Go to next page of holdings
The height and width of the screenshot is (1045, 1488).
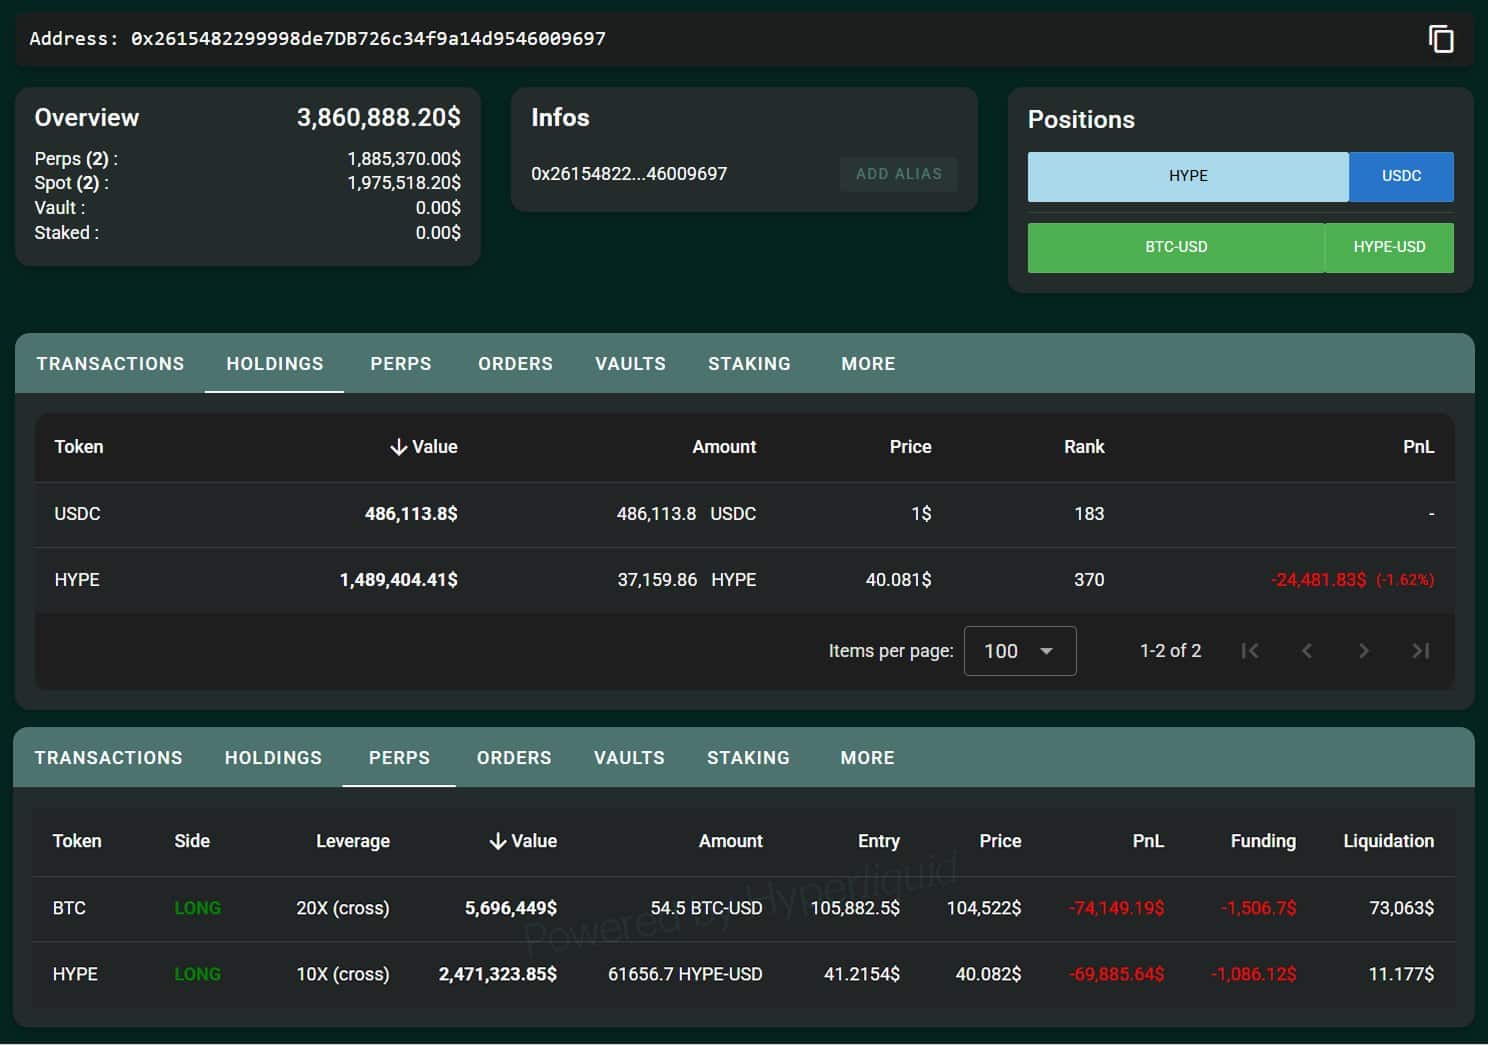coord(1363,651)
